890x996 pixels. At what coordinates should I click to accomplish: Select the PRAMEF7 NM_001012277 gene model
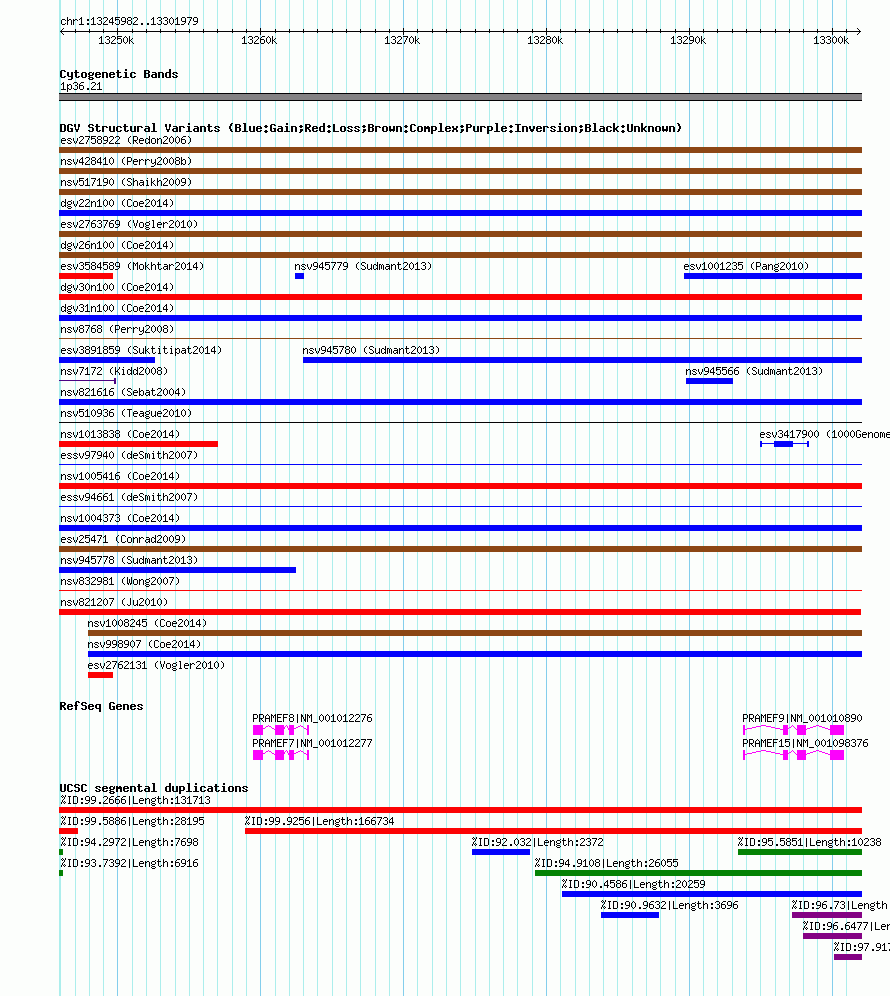281,755
